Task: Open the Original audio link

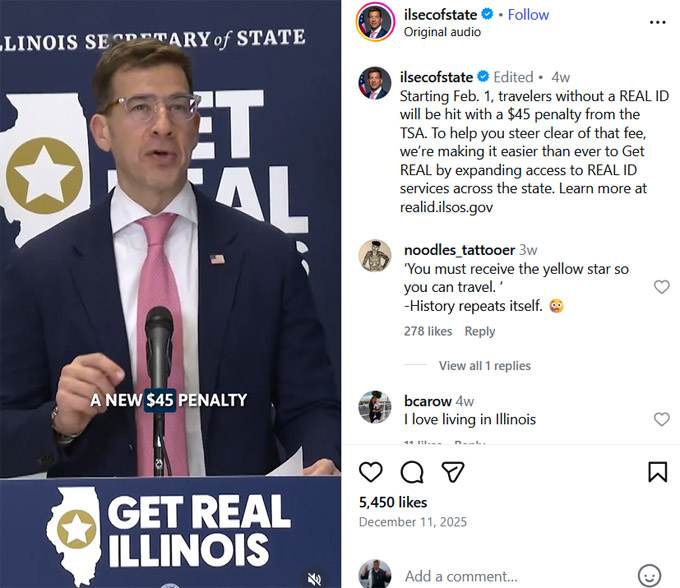Action: (x=442, y=32)
